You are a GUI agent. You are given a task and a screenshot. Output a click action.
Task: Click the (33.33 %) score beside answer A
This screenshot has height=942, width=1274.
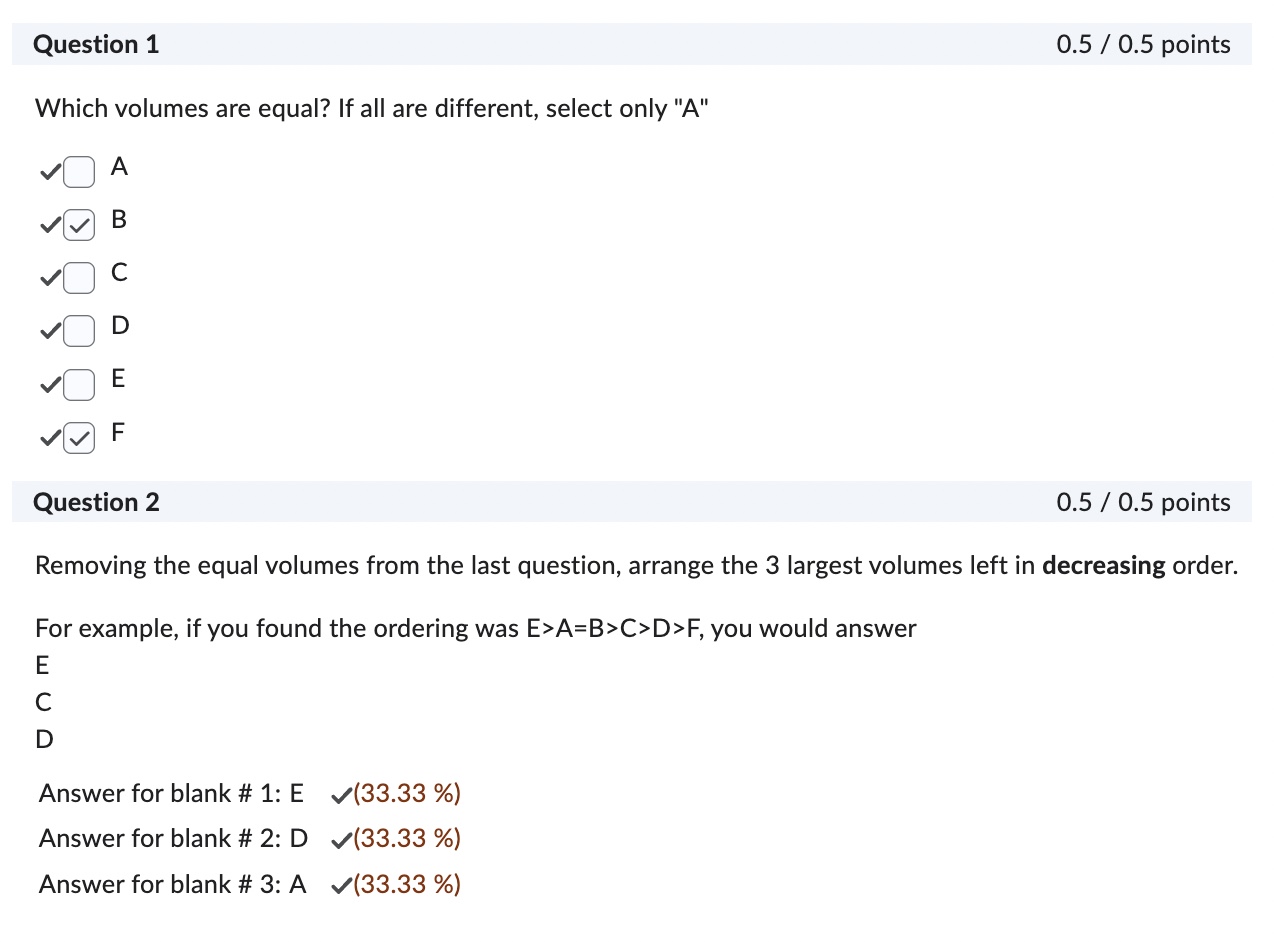(408, 884)
